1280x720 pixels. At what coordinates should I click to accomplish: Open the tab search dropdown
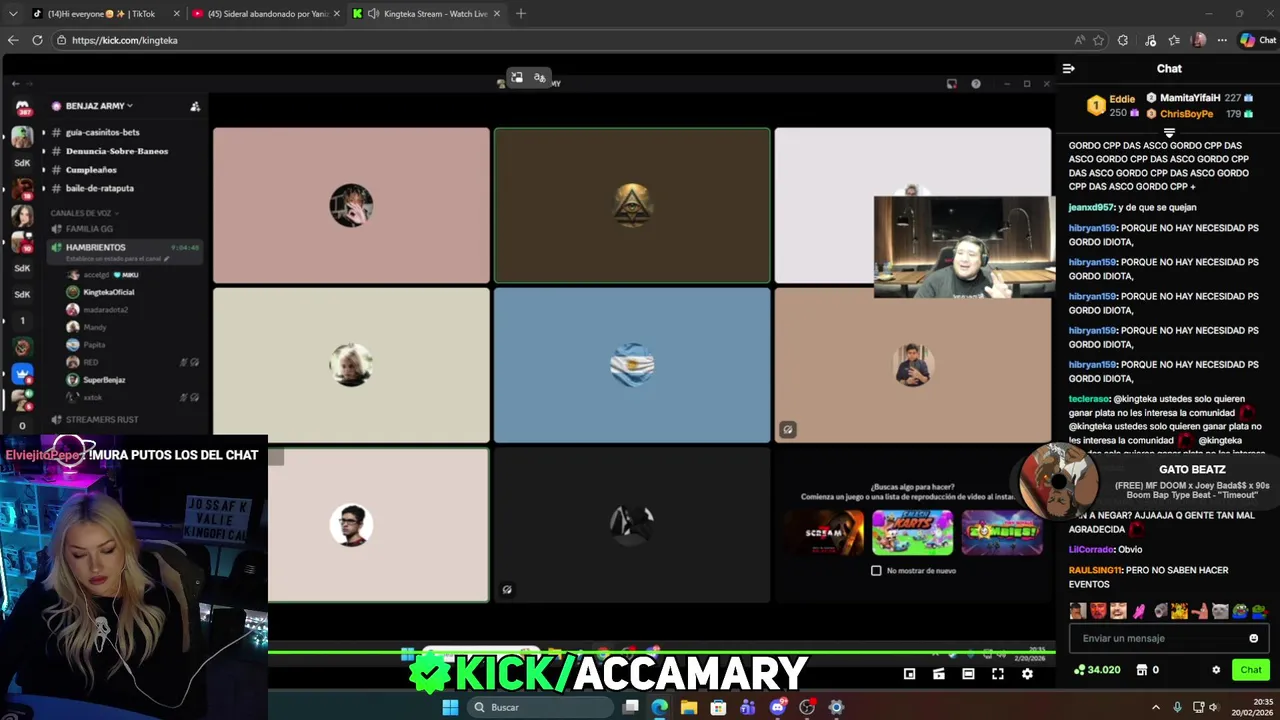click(x=12, y=14)
